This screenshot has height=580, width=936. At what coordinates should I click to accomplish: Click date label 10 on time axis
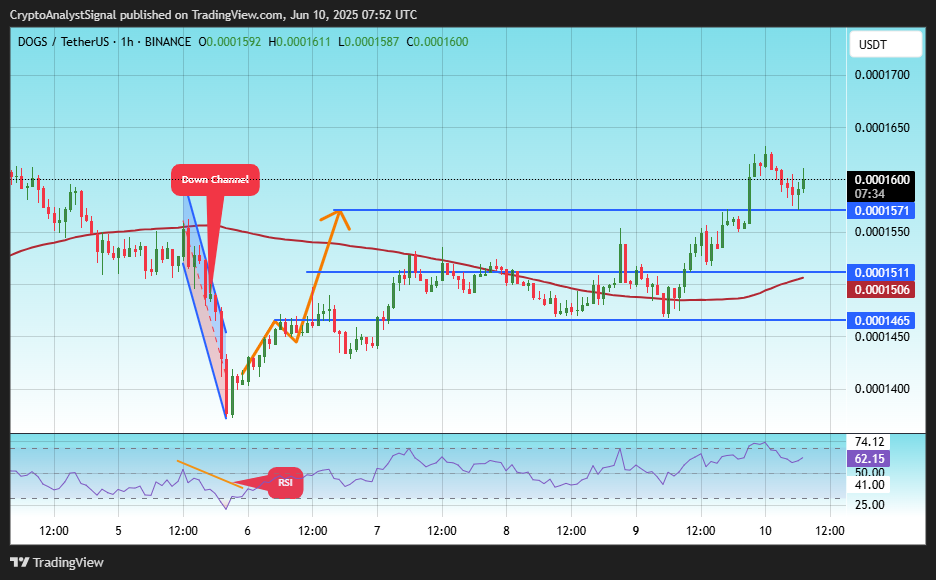(765, 530)
